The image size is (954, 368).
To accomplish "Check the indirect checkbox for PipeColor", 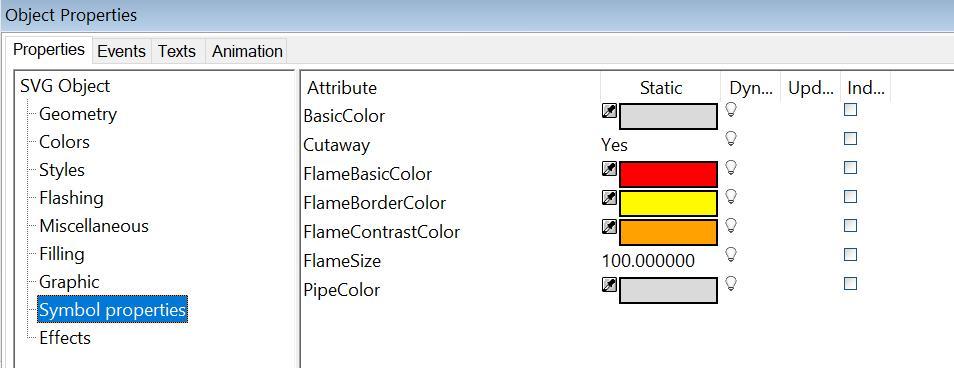I will [x=851, y=283].
